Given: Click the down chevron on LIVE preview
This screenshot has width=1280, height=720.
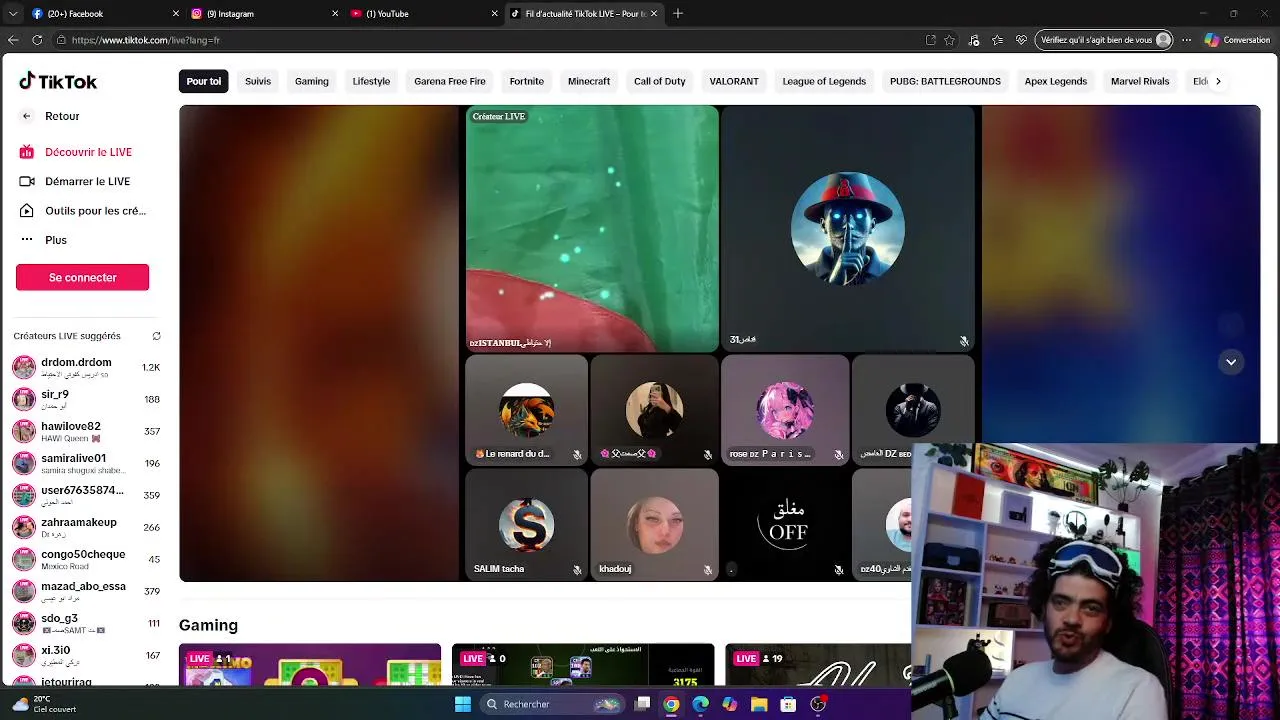Looking at the screenshot, I should click(1231, 362).
